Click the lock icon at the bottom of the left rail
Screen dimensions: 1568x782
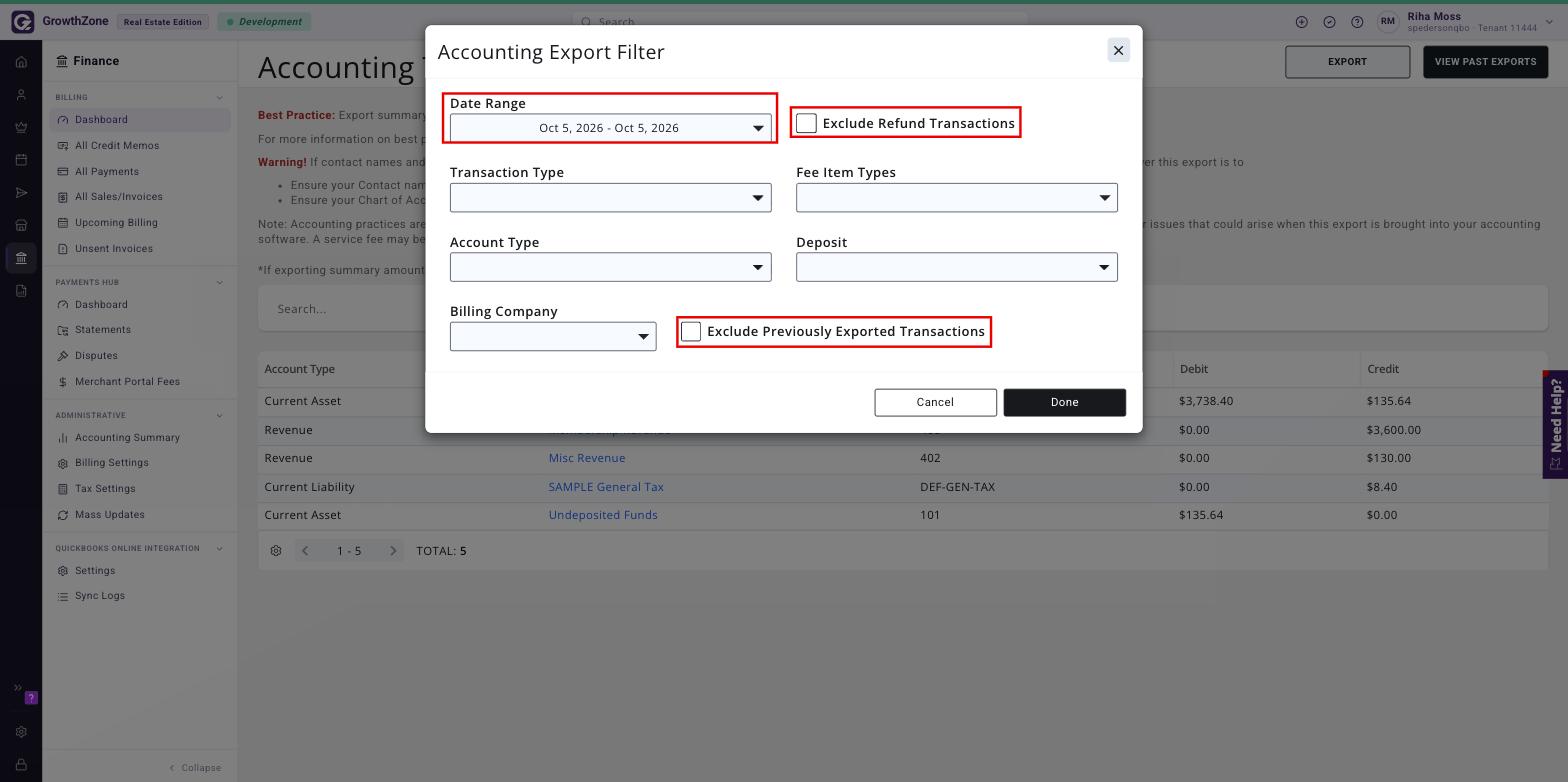pyautogui.click(x=21, y=765)
